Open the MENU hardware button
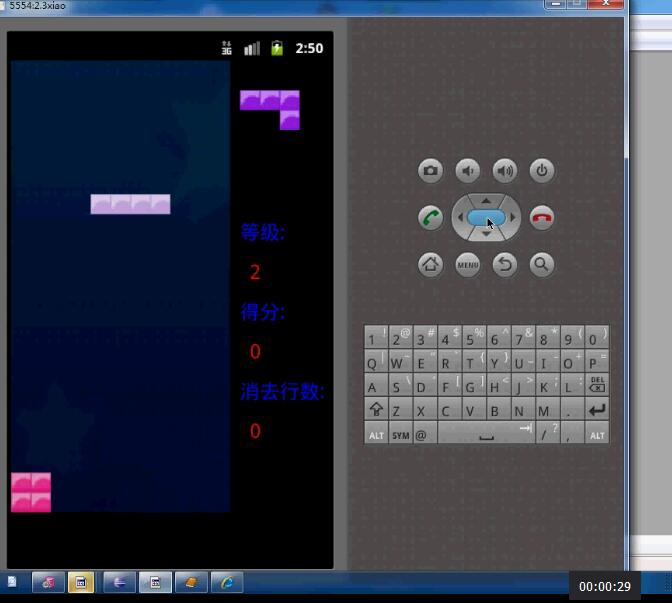672x603 pixels. pos(468,264)
